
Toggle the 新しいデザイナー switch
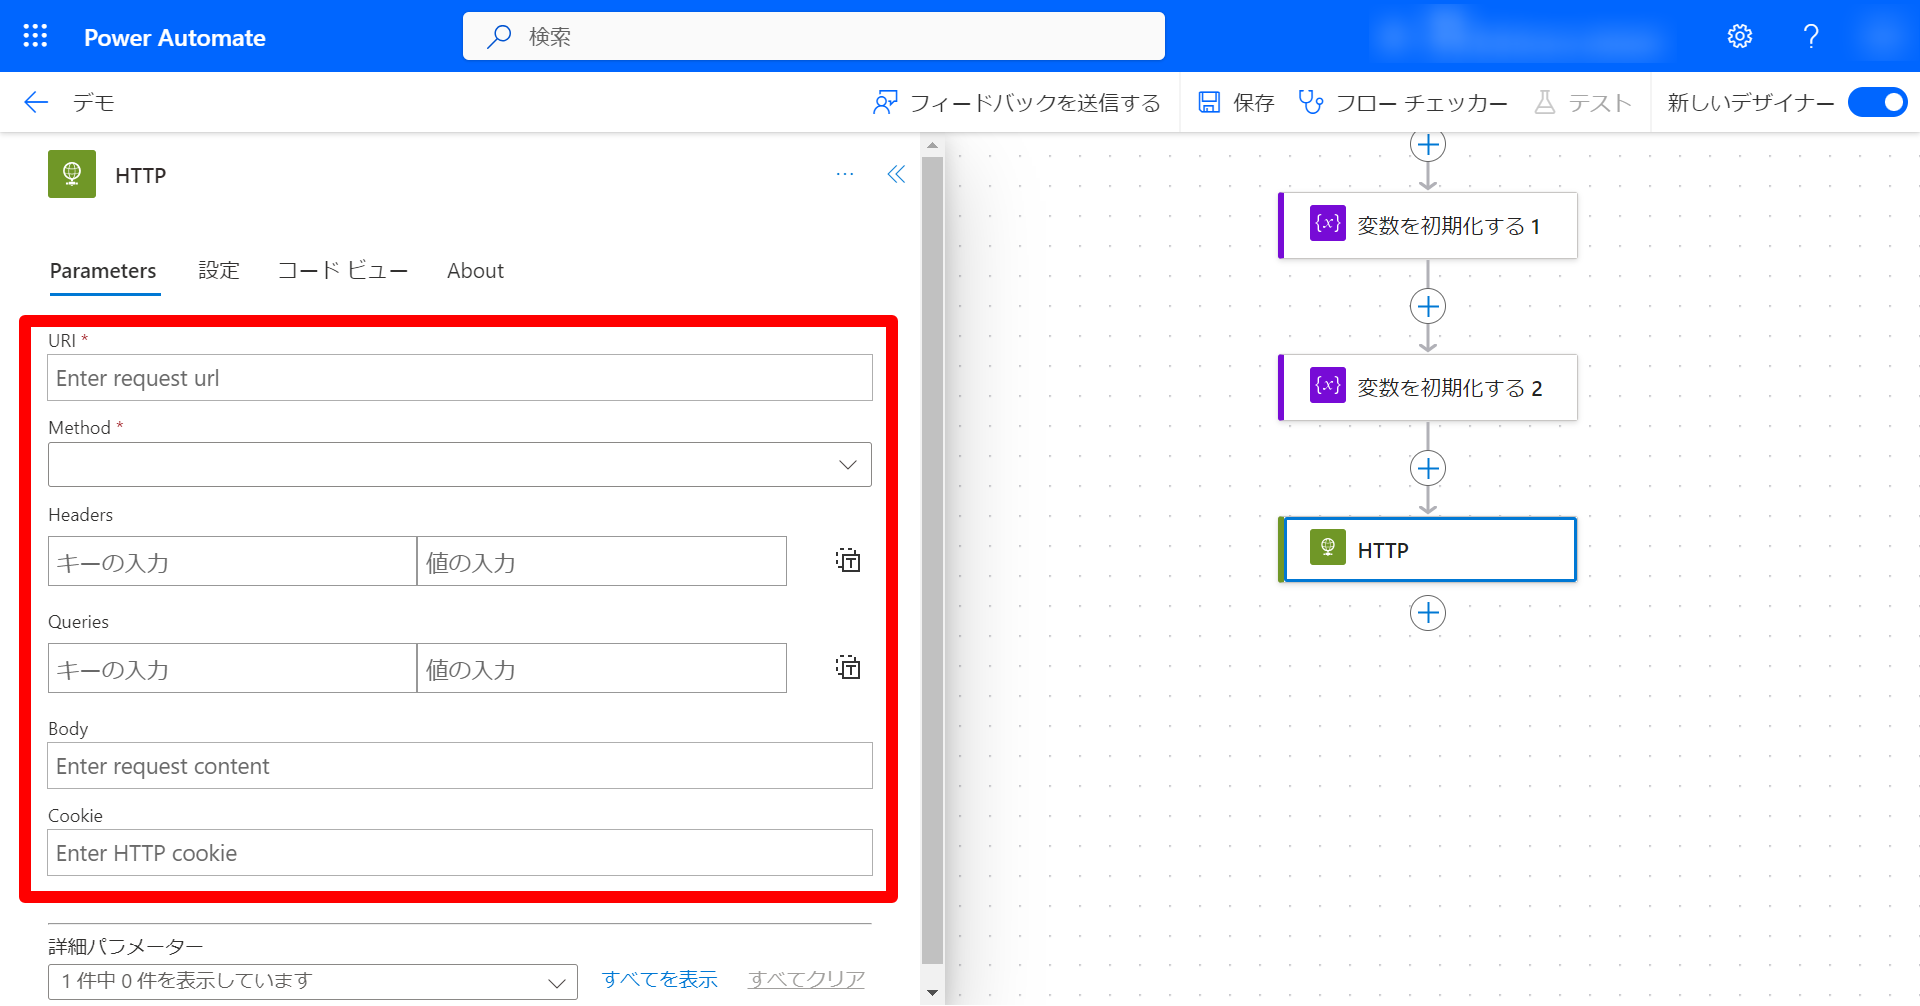tap(1877, 102)
